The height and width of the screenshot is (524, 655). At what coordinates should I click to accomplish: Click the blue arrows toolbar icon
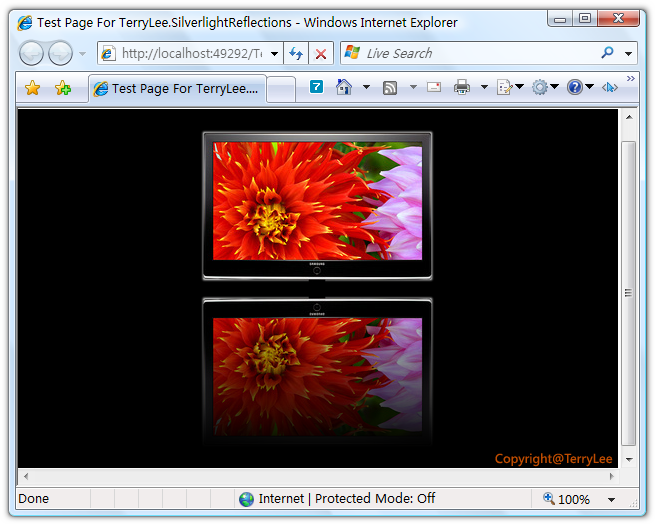609,87
